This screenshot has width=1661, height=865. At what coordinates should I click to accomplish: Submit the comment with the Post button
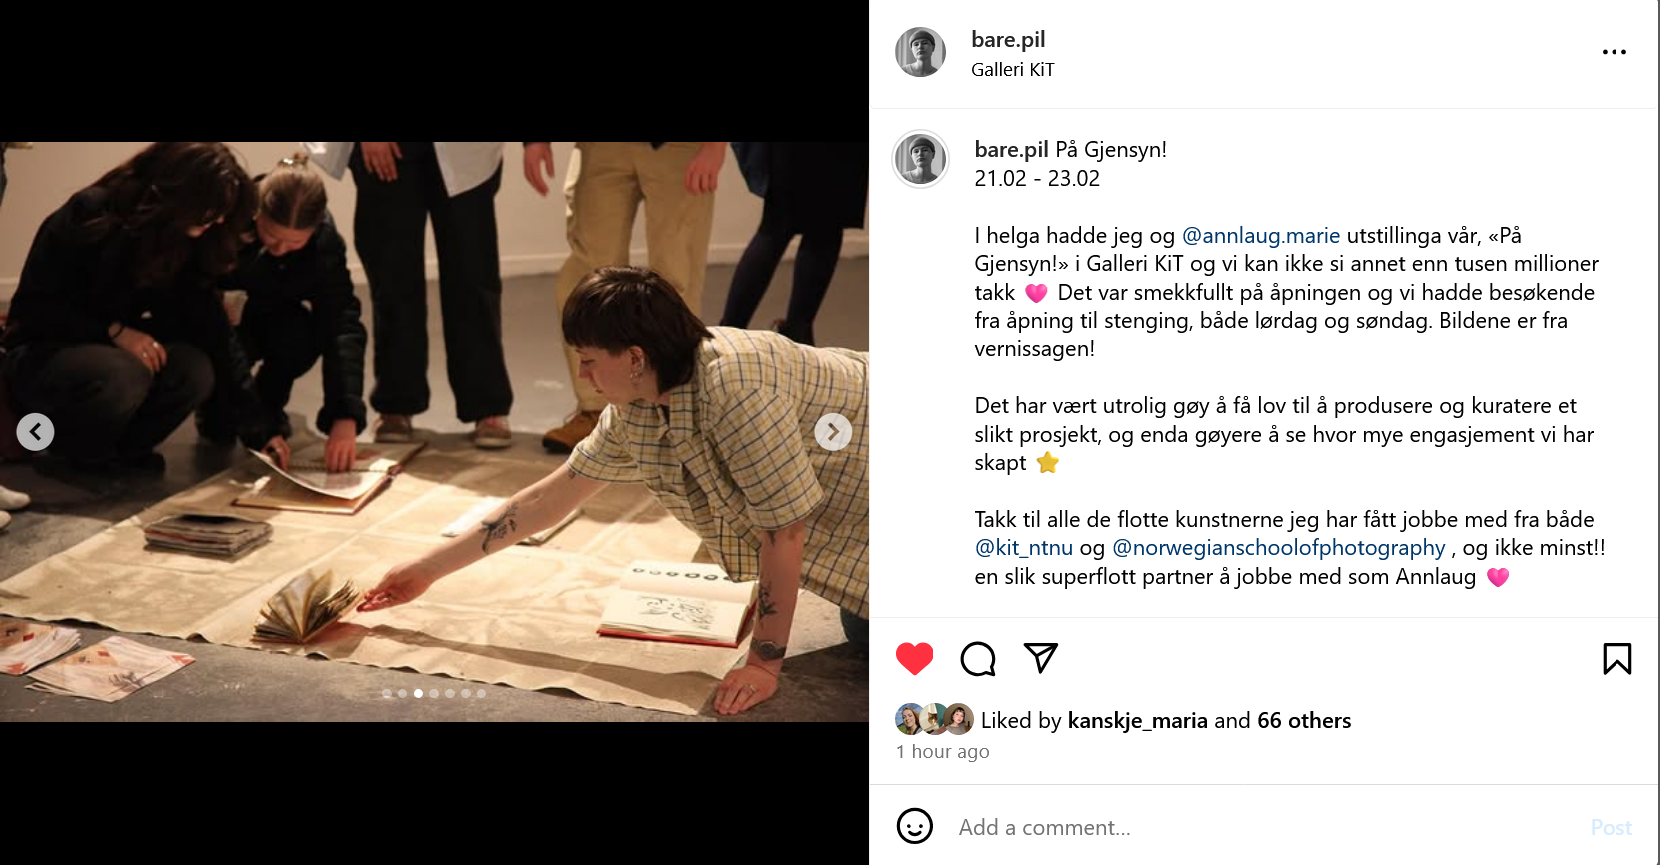[1611, 827]
